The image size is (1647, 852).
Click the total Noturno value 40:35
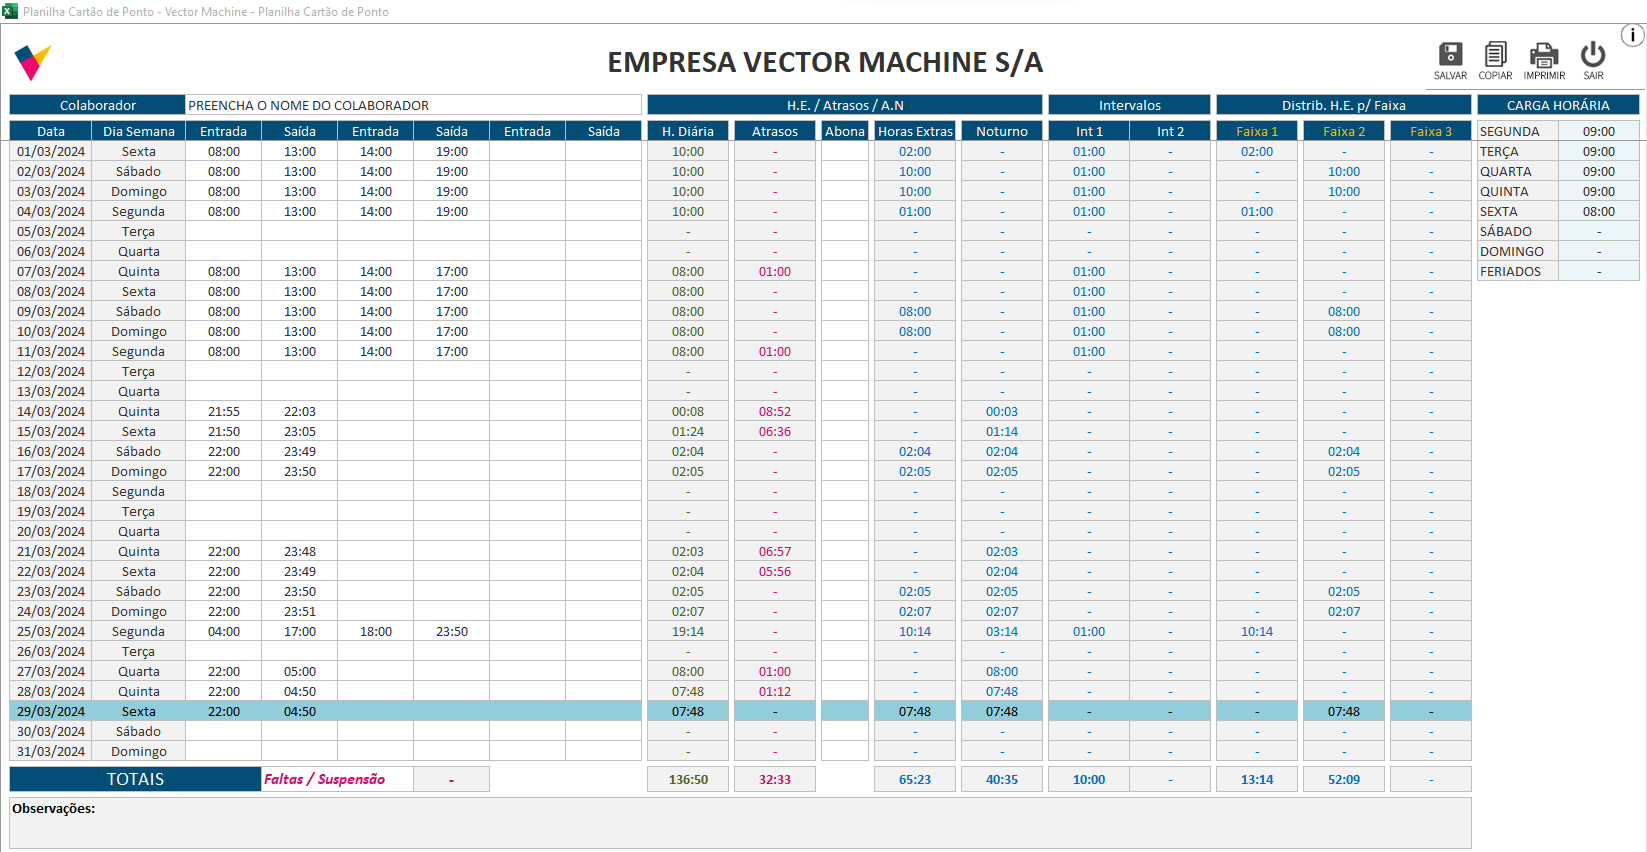point(1002,779)
